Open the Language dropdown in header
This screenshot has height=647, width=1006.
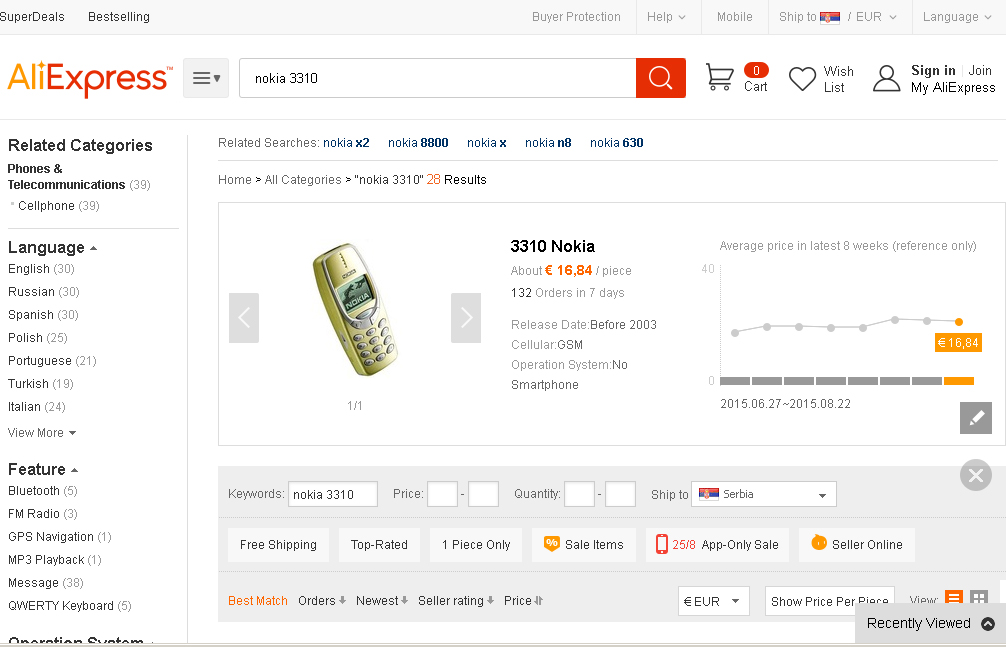pyautogui.click(x=957, y=17)
